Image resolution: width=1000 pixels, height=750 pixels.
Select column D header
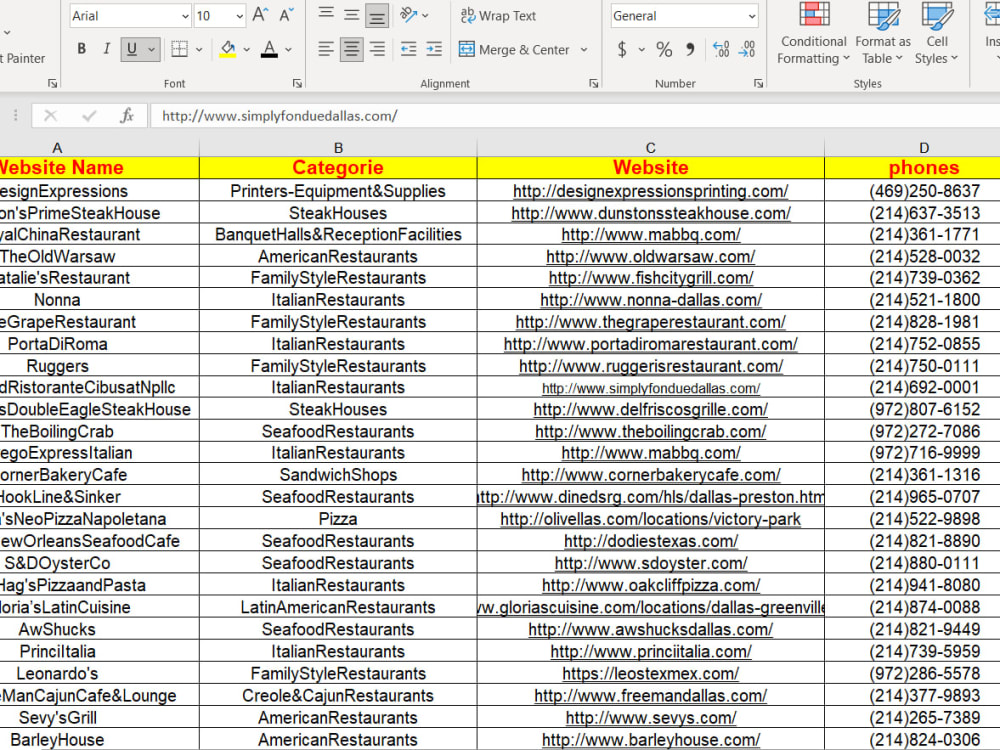pos(924,148)
